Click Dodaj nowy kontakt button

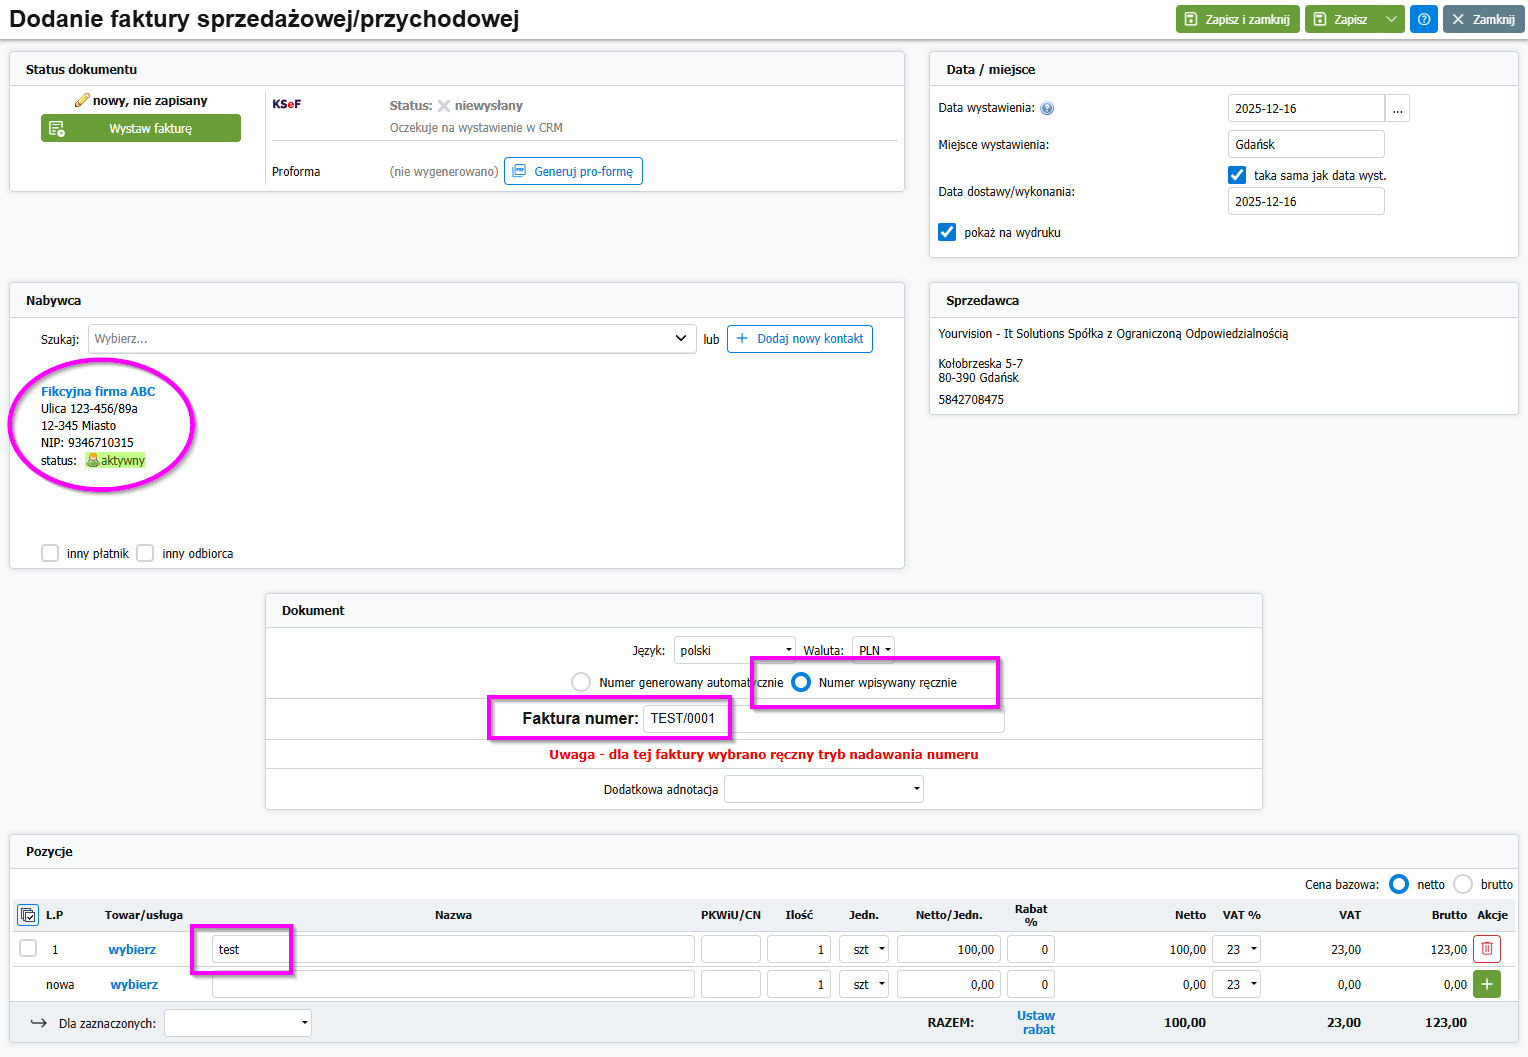[799, 339]
